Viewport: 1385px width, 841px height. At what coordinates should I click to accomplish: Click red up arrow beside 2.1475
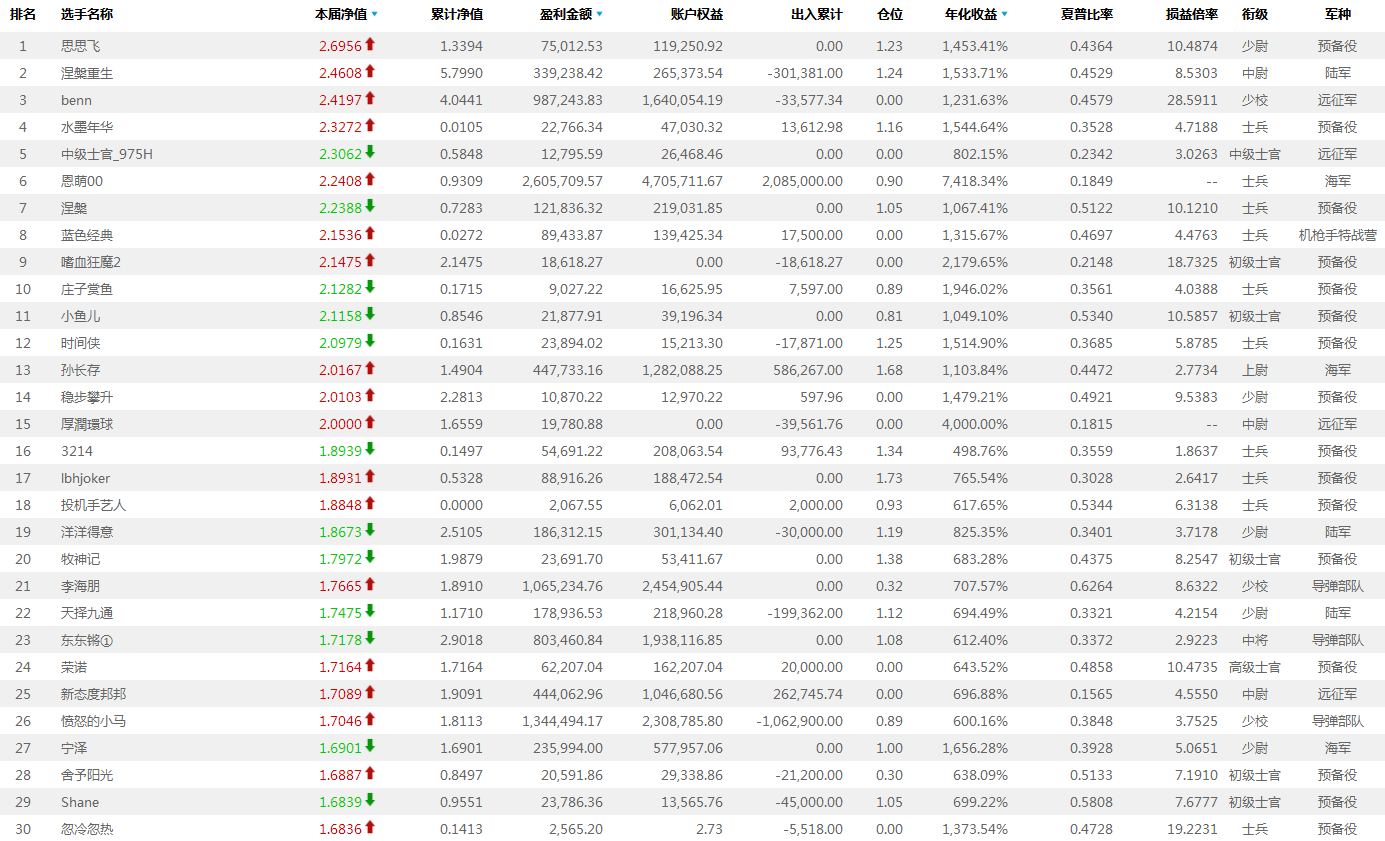[x=370, y=260]
